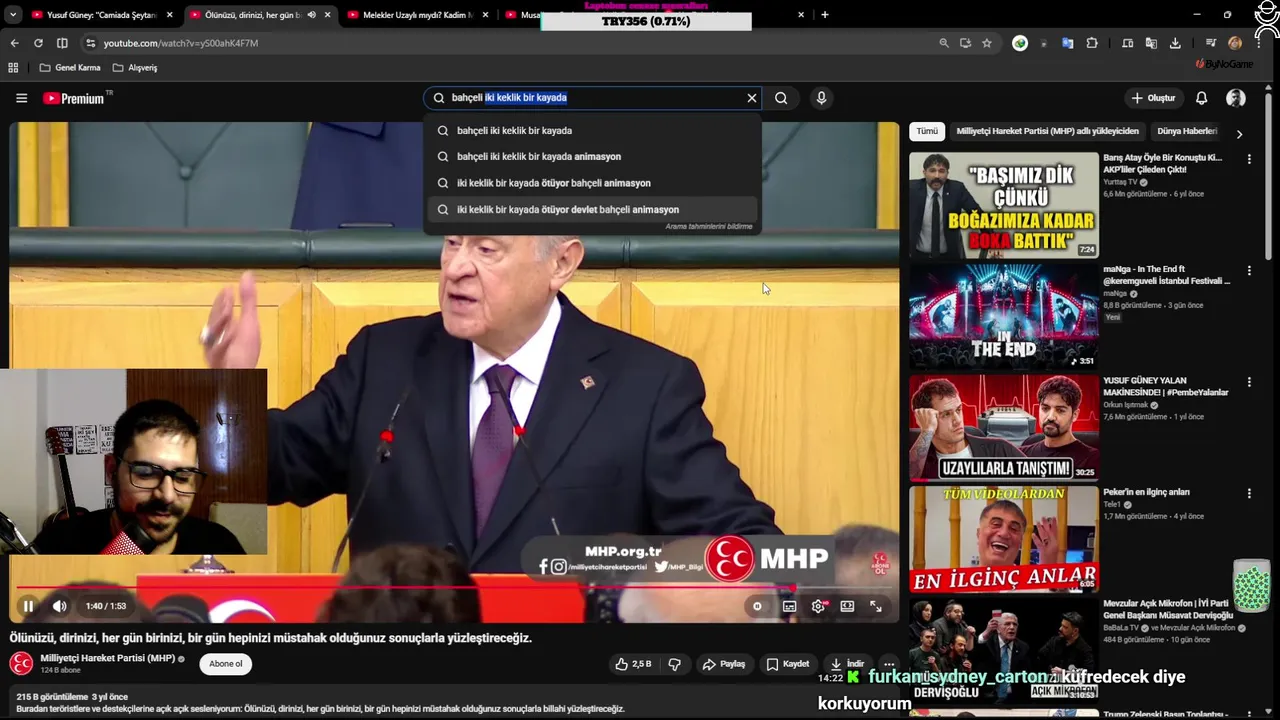
Task: Bookmark this page with star icon
Action: tap(987, 43)
